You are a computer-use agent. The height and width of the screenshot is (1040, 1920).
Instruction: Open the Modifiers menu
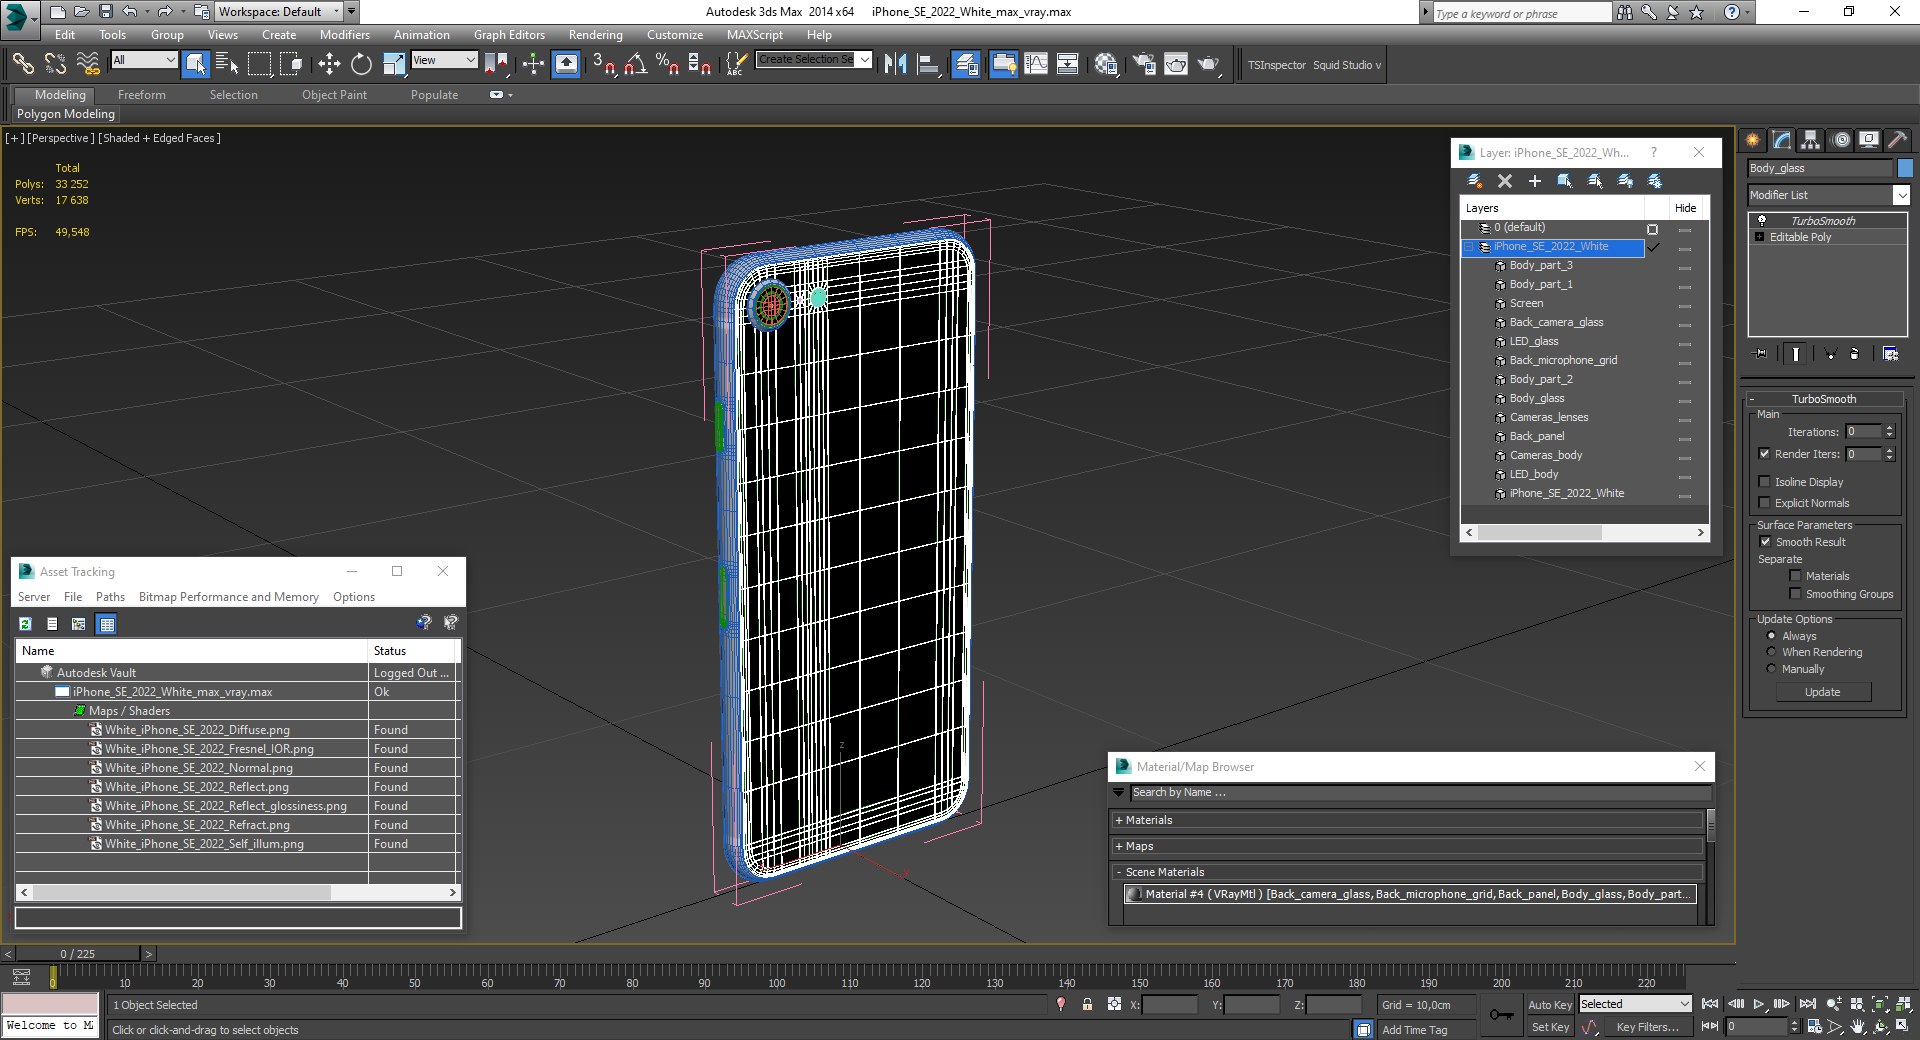click(345, 34)
